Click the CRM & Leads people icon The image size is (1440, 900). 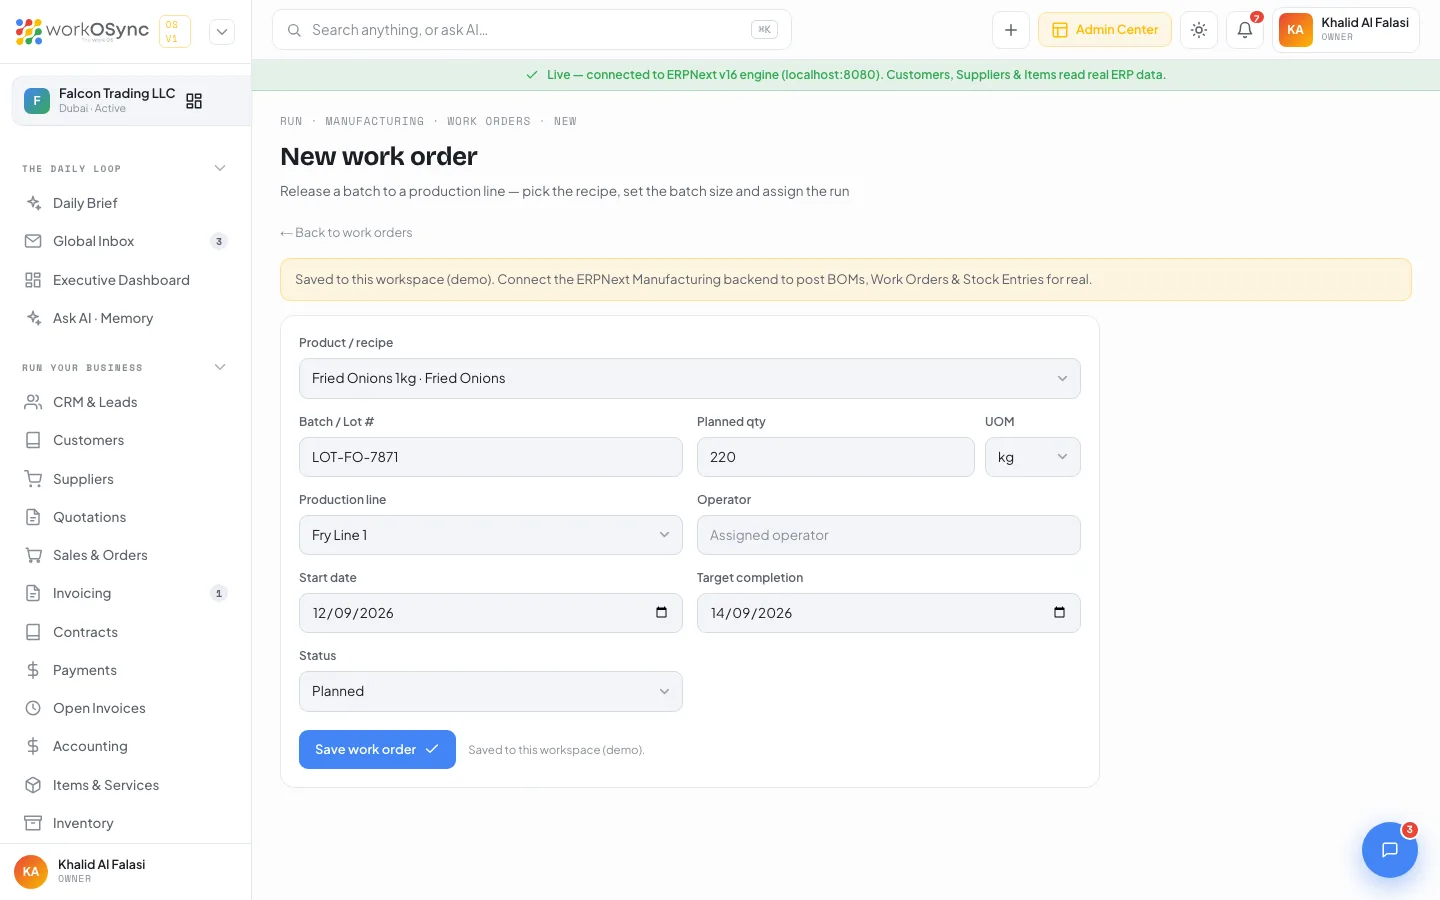[33, 402]
